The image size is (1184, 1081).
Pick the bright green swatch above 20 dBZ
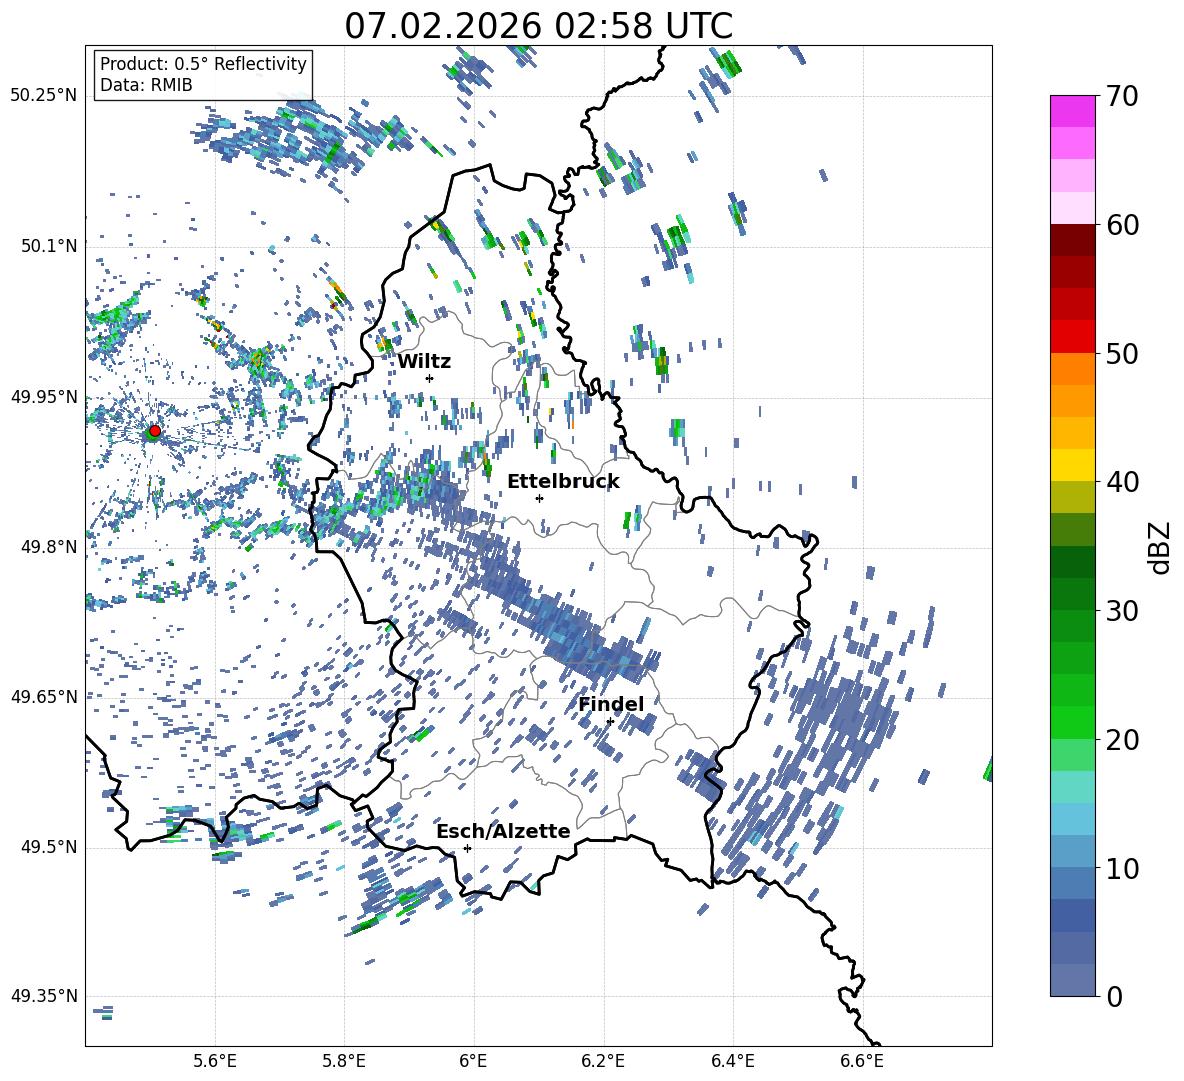1073,722
